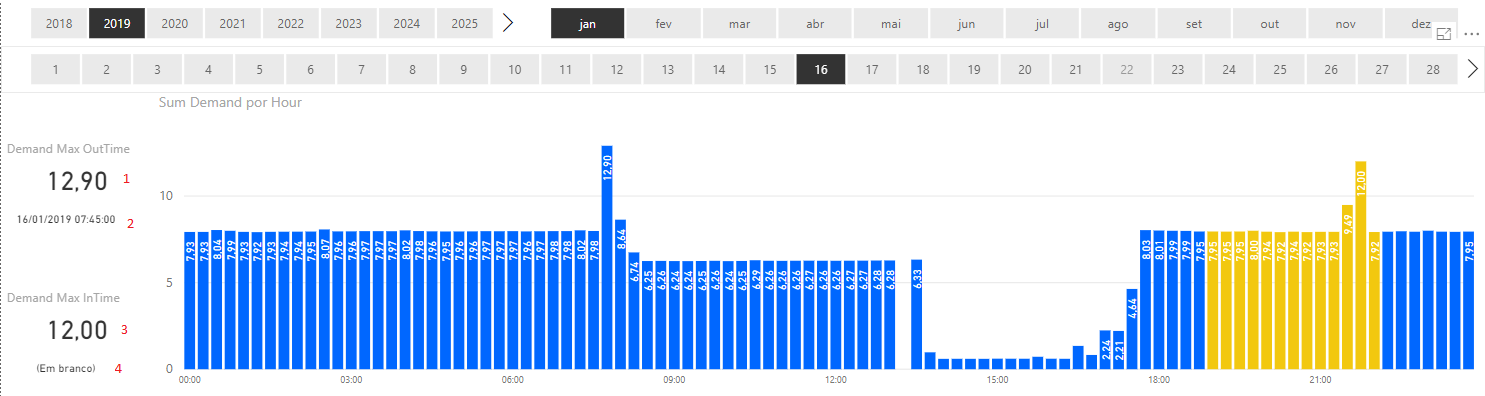Choose day 21 in day slicer
Viewport: 1485px width, 396px height.
[1075, 69]
